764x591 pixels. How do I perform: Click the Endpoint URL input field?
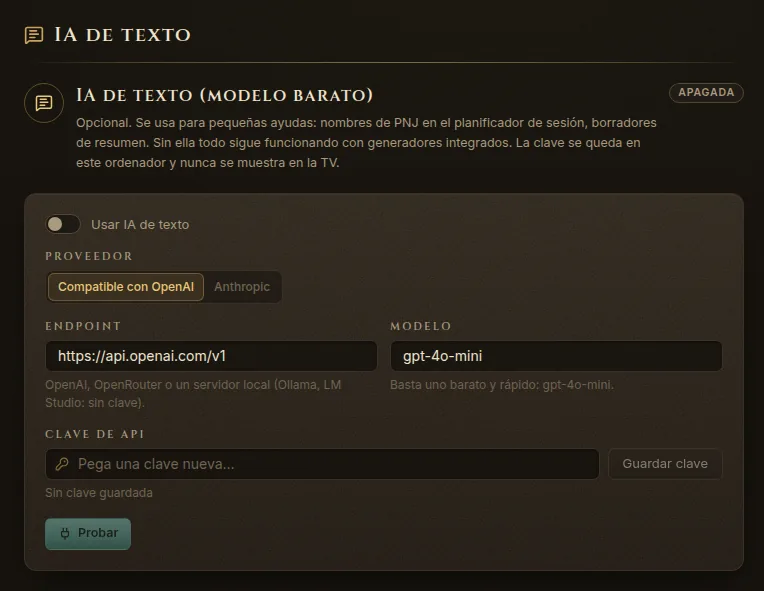211,356
